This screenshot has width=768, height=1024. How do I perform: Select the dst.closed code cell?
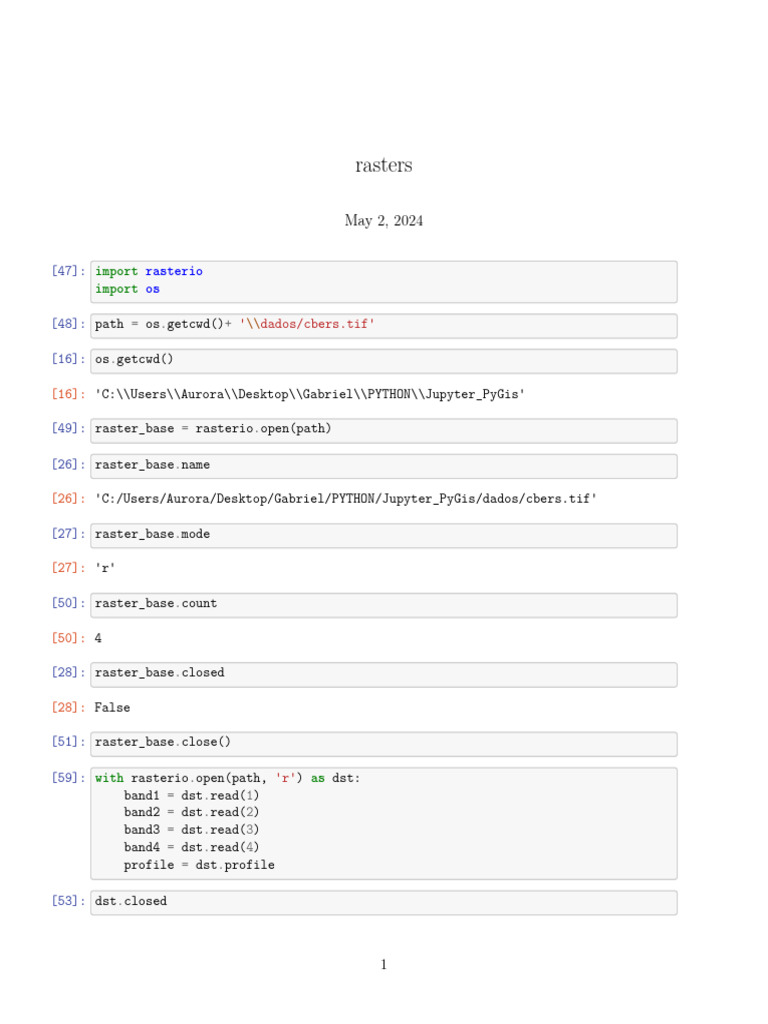pyautogui.click(x=383, y=902)
